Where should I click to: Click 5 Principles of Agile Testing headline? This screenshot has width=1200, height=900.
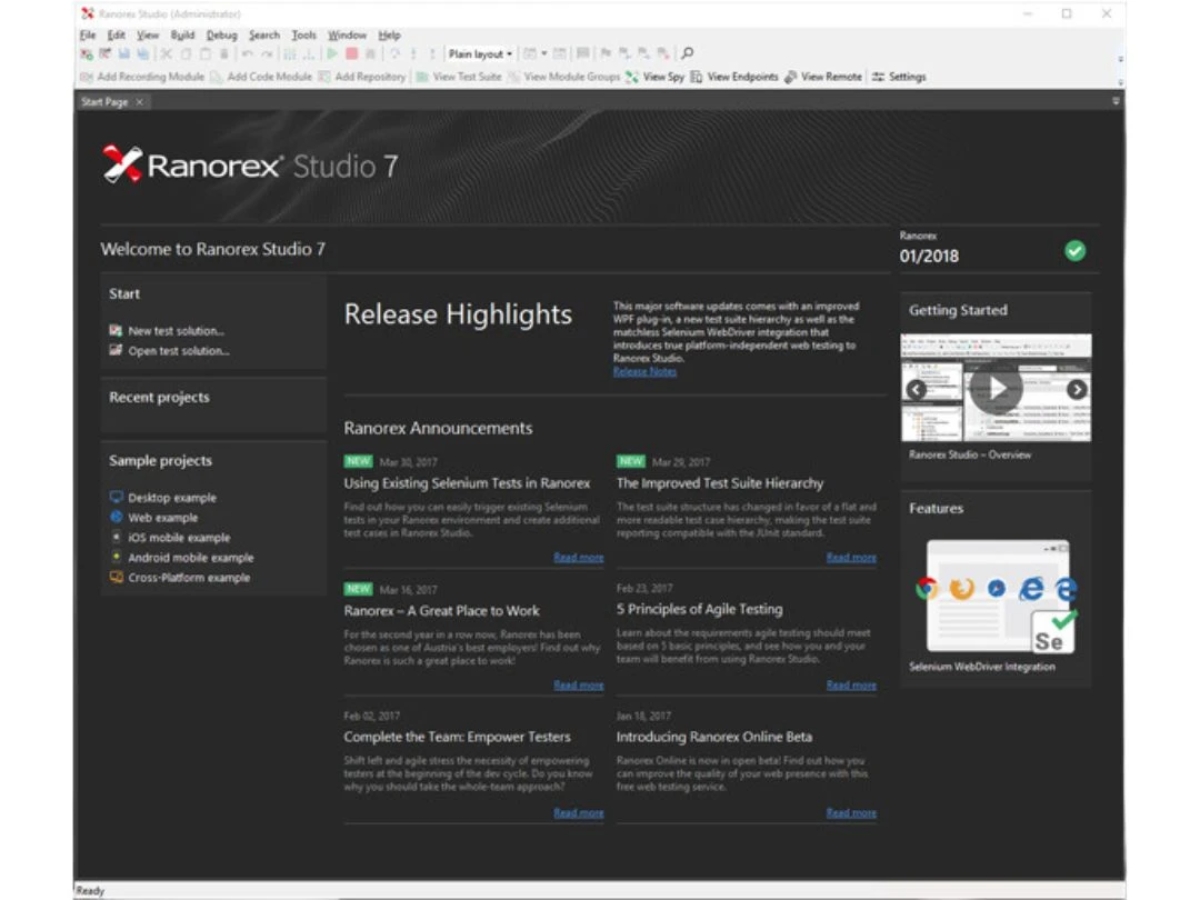pos(700,609)
